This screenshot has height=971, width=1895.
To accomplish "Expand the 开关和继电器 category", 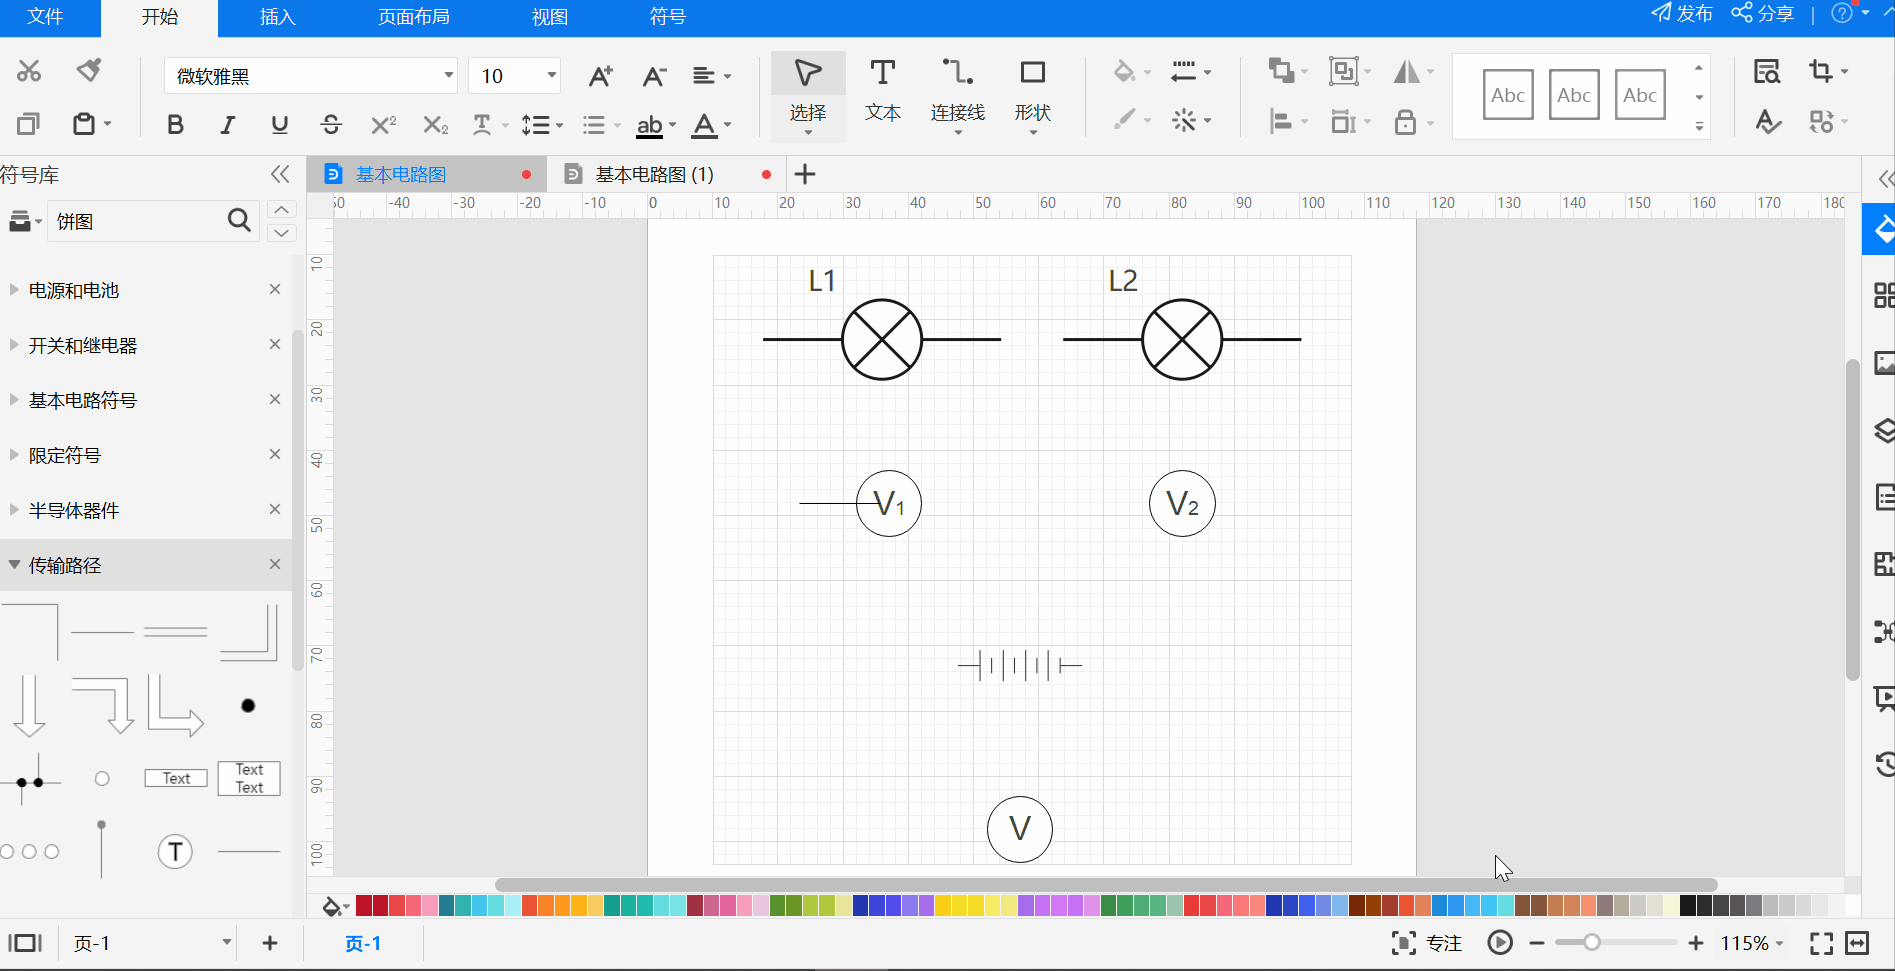I will click(14, 345).
